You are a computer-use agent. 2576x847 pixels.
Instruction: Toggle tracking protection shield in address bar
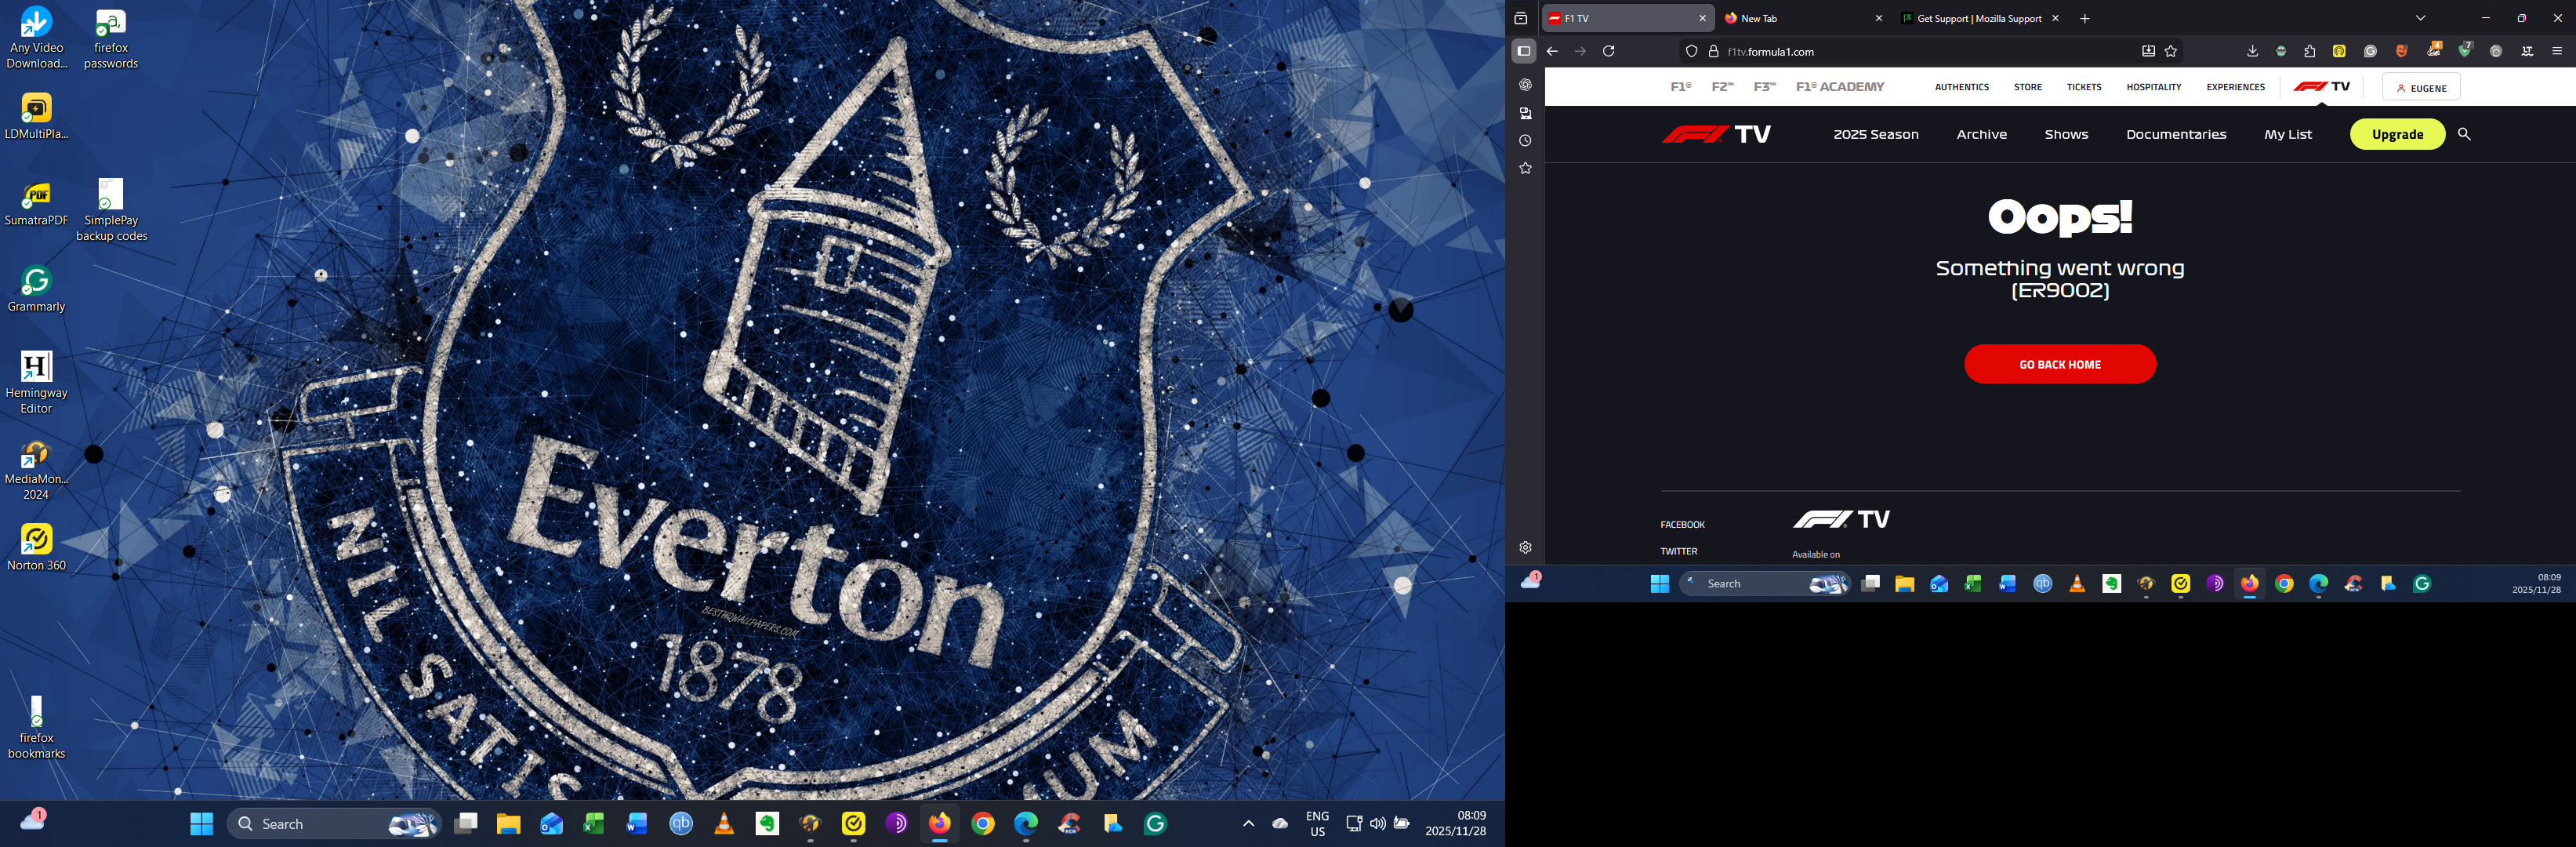(1692, 51)
